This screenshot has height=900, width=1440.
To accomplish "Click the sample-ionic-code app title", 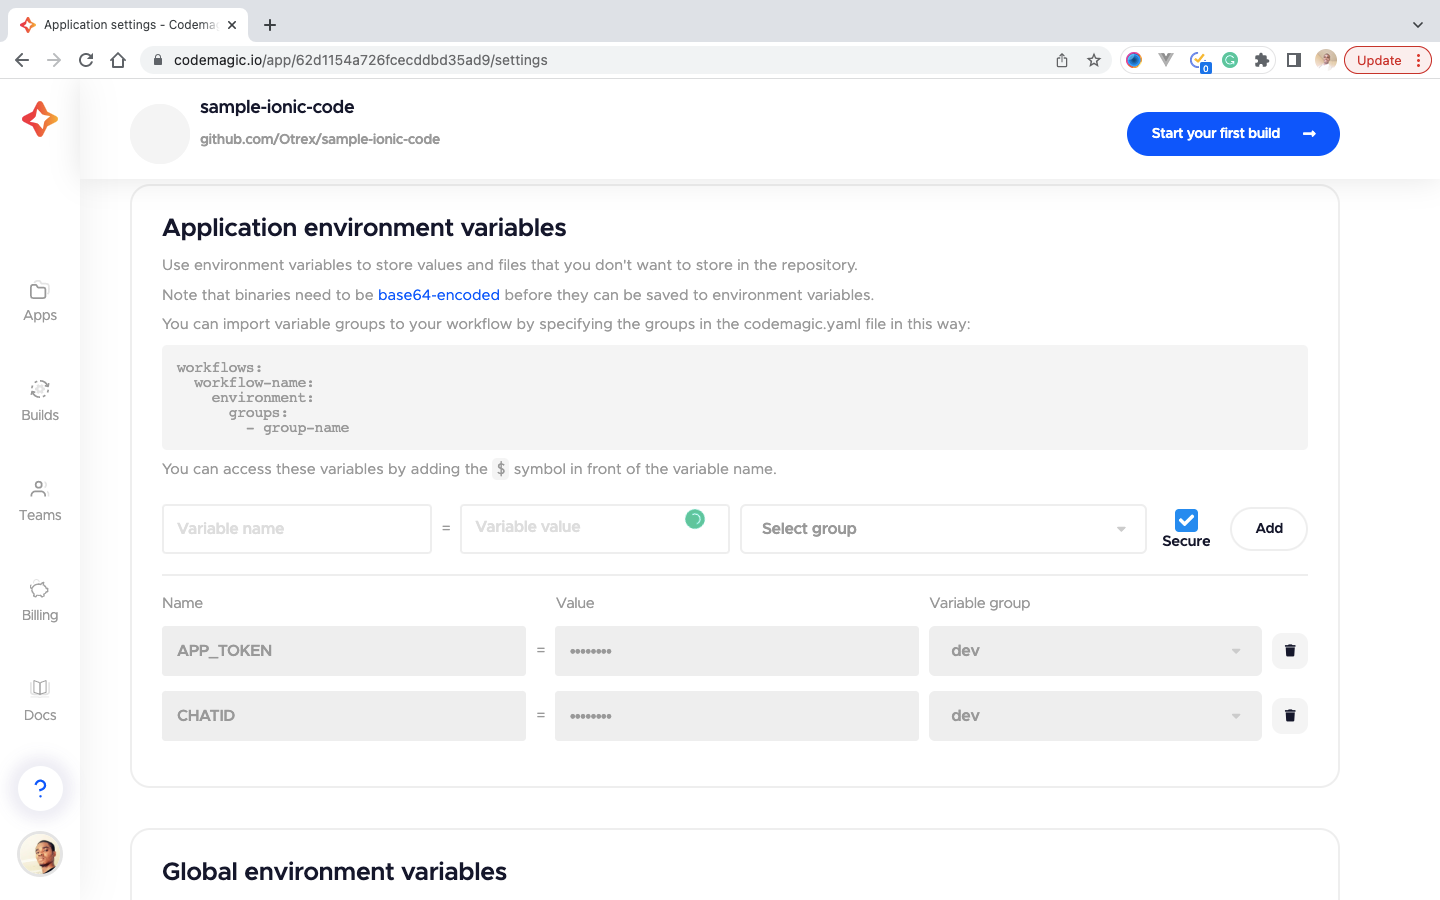I will tap(277, 107).
